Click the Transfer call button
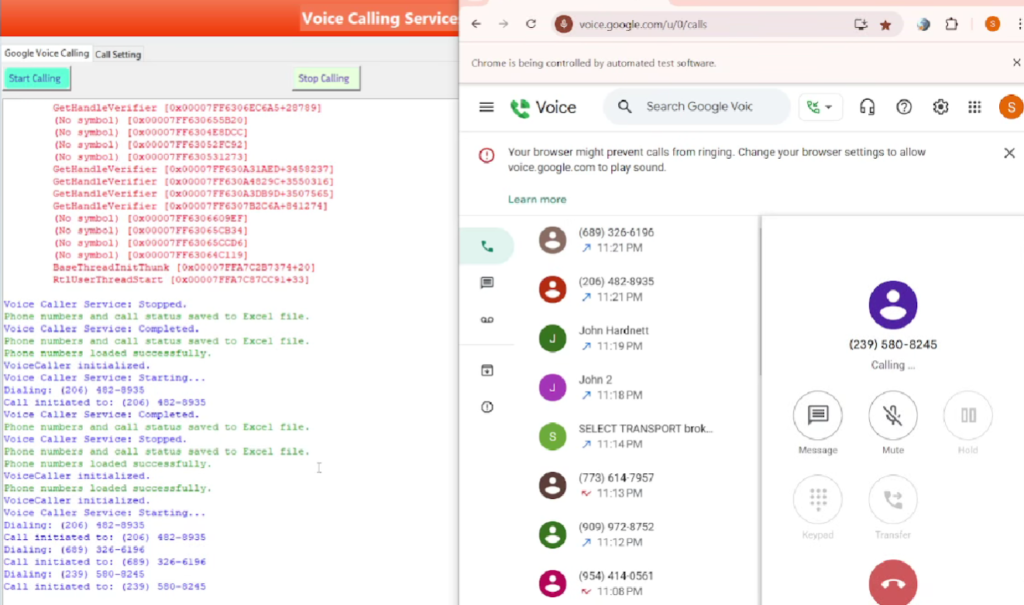The height and width of the screenshot is (605, 1024). [893, 500]
